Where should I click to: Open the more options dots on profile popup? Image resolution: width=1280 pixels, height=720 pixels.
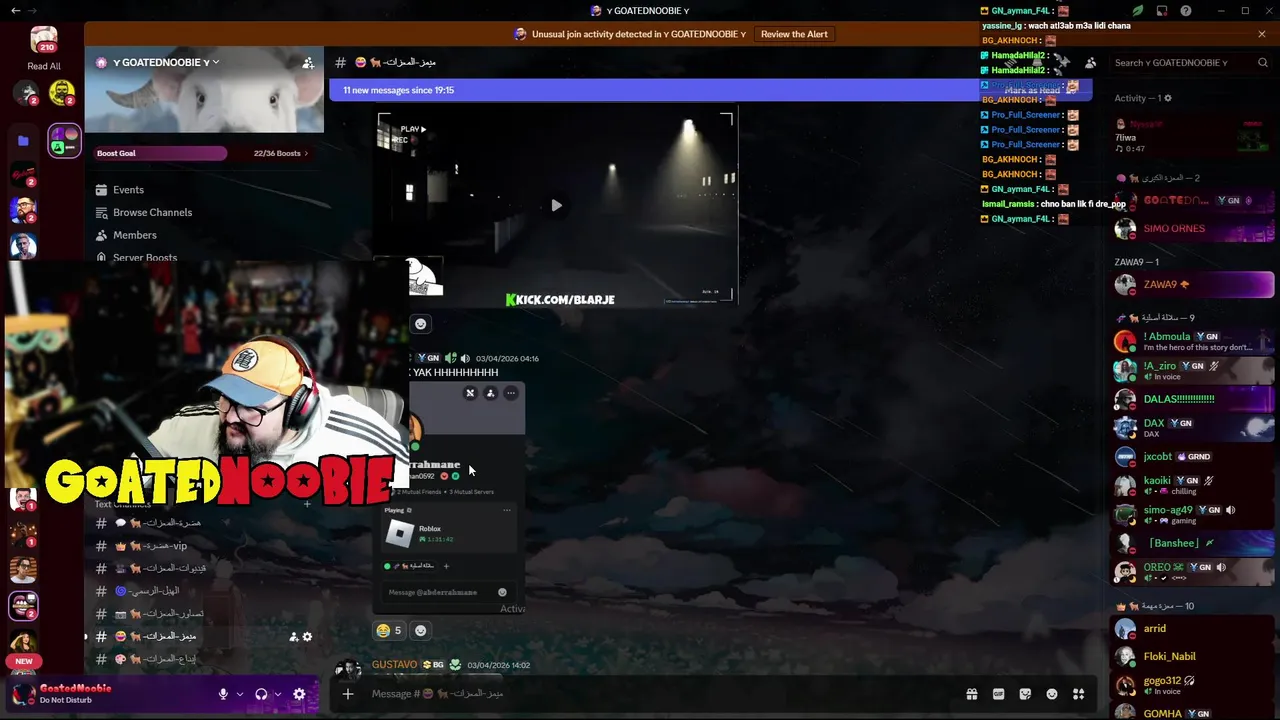(x=511, y=393)
